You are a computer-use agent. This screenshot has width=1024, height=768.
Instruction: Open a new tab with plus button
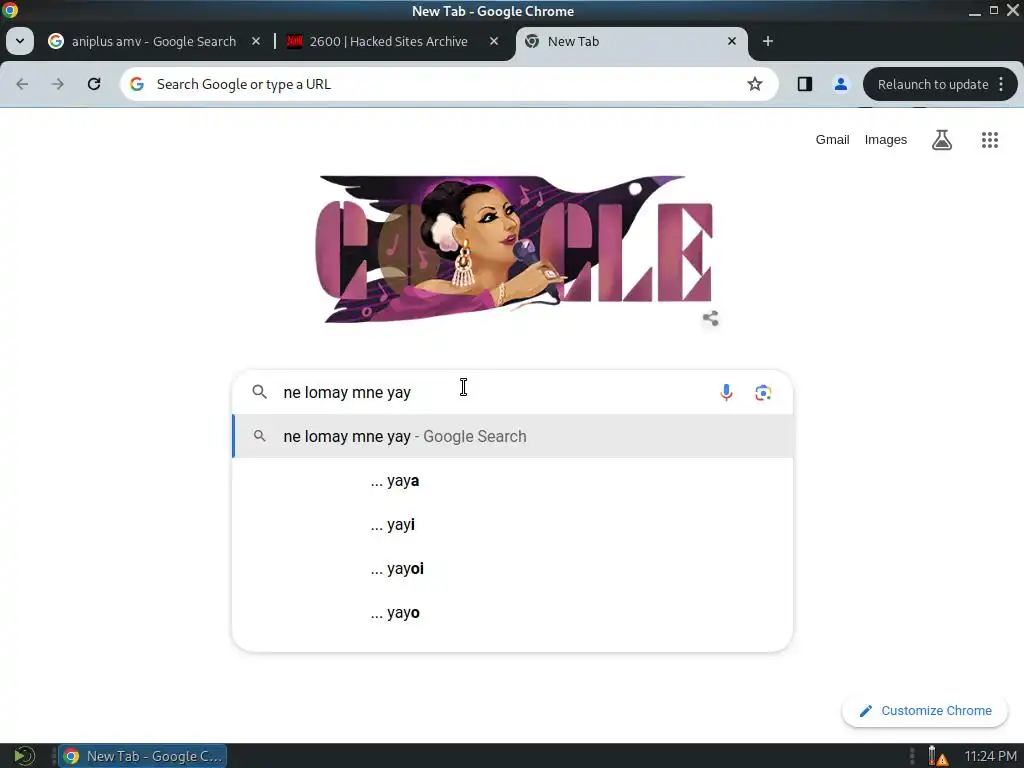click(x=768, y=41)
